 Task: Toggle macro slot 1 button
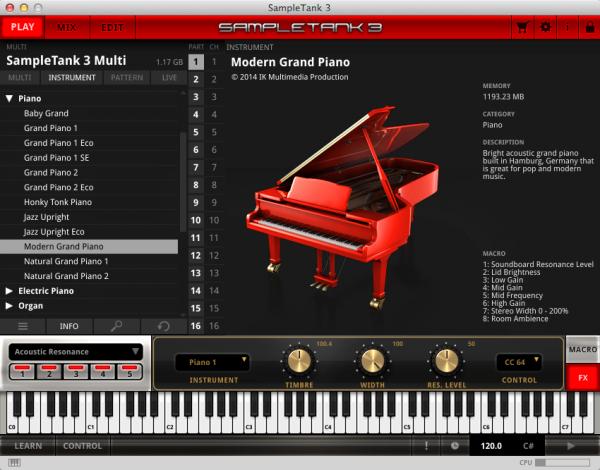pyautogui.click(x=23, y=372)
